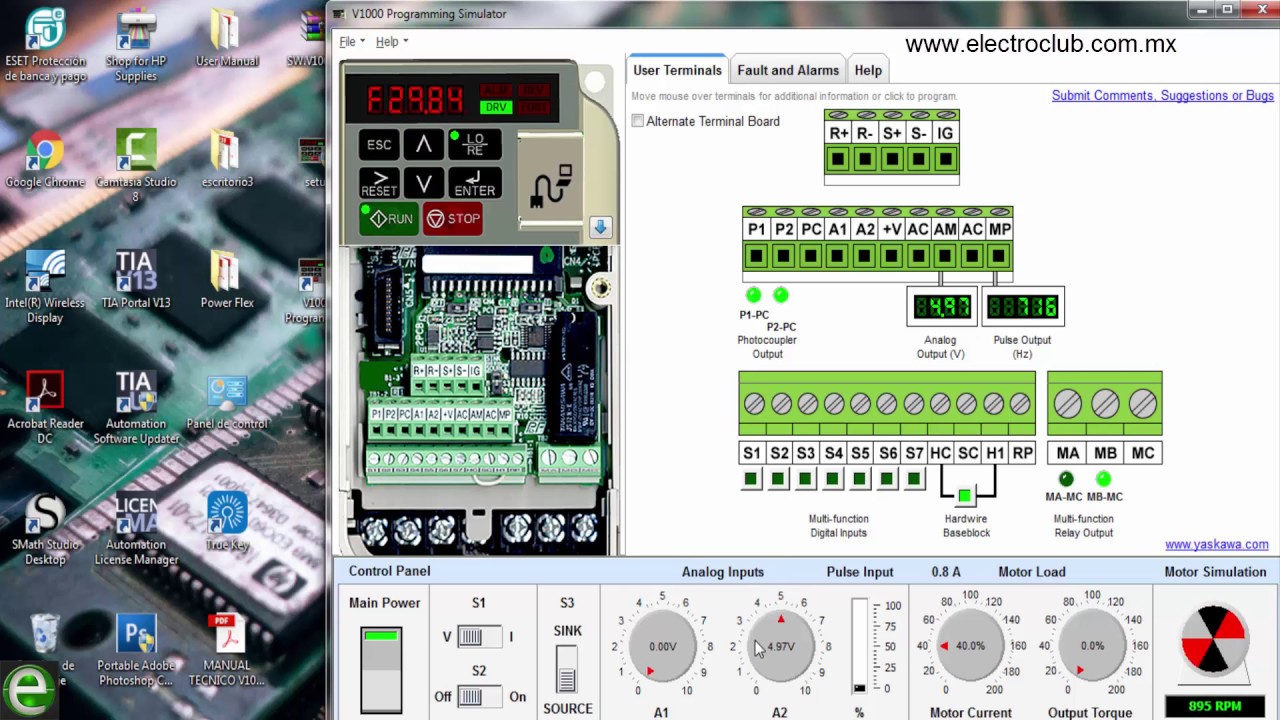Image resolution: width=1280 pixels, height=720 pixels.
Task: Toggle the Hardwire Baseblock green square
Action: (965, 496)
